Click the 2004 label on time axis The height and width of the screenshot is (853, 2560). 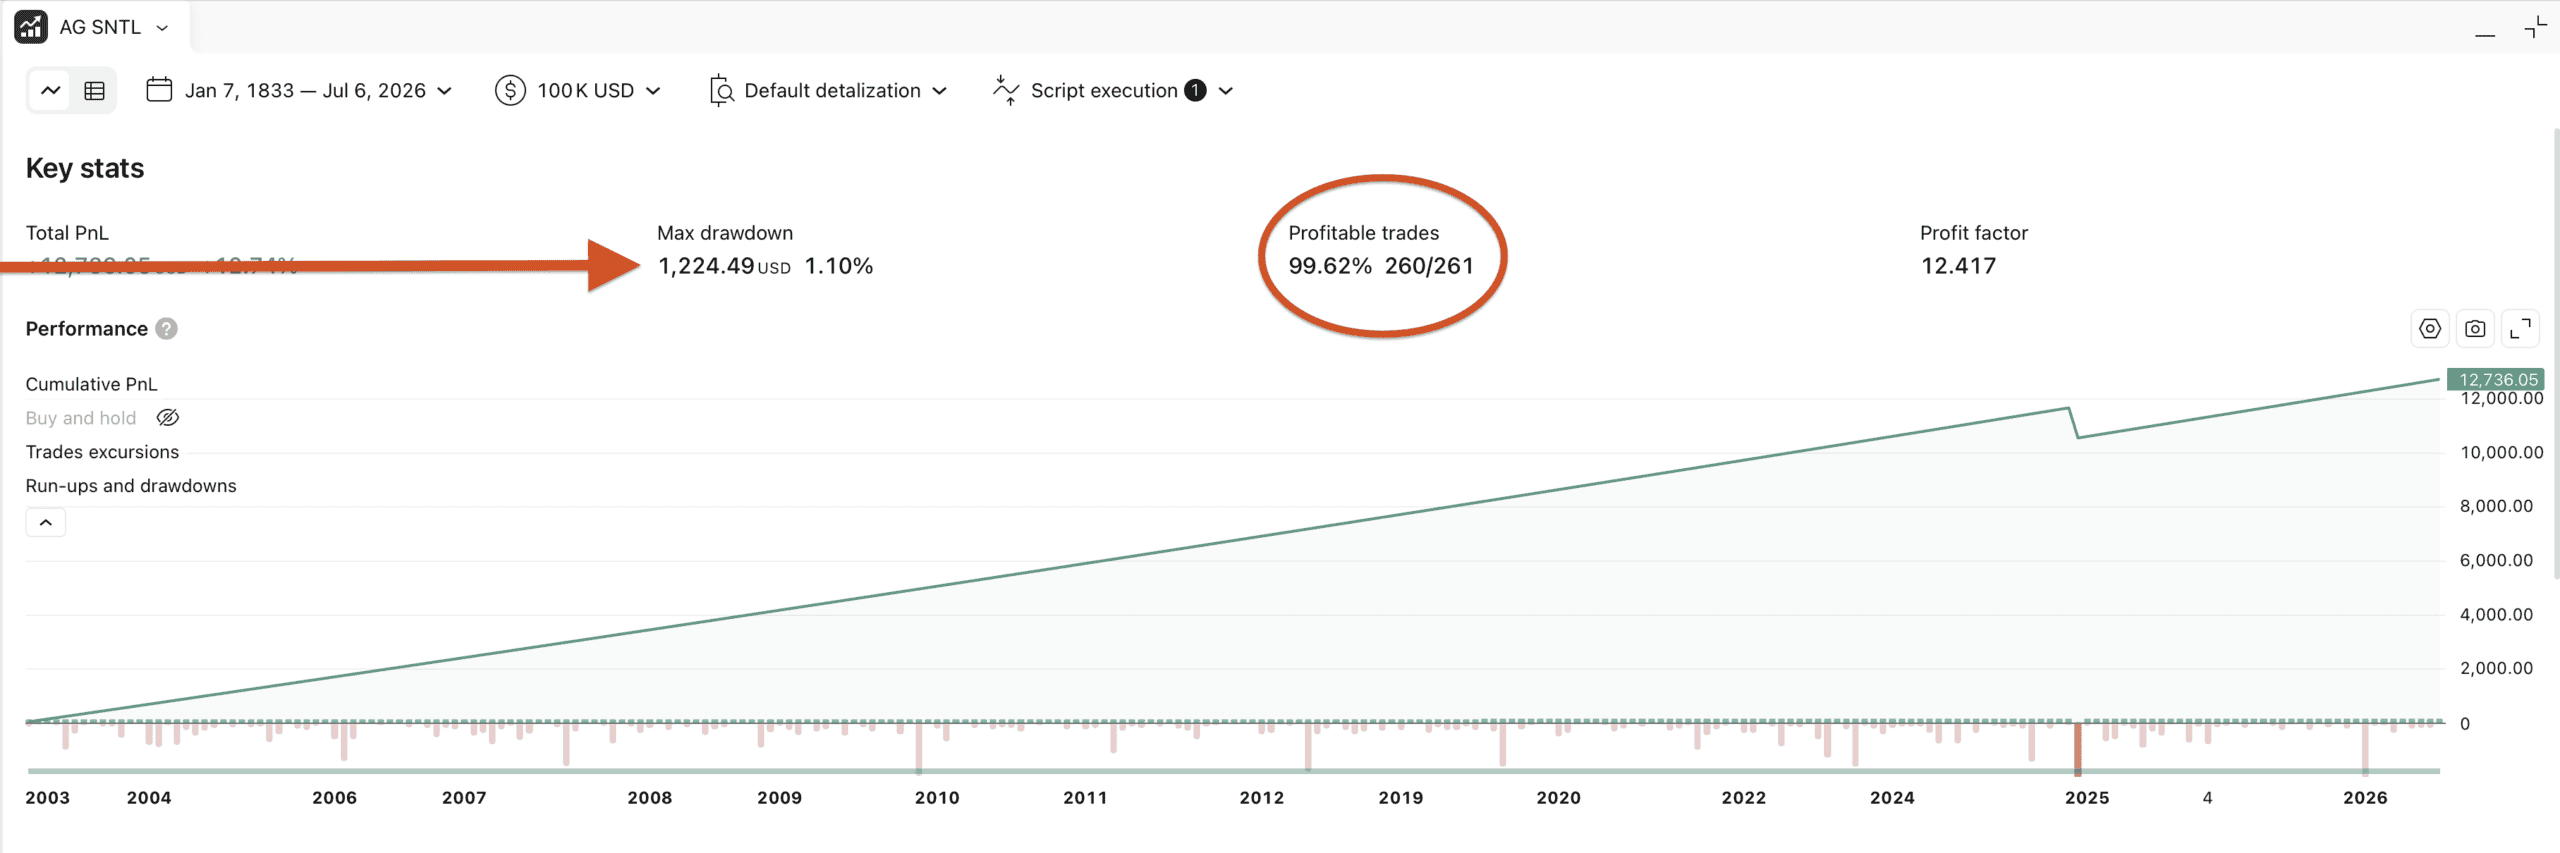pos(149,798)
